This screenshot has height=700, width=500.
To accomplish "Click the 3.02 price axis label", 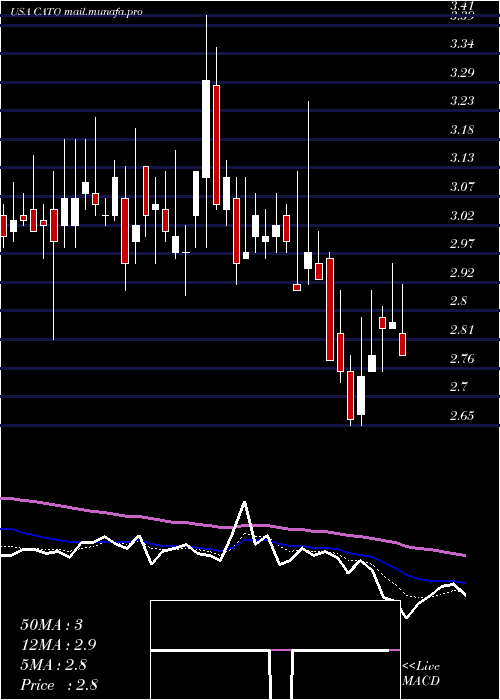I will pyautogui.click(x=462, y=216).
